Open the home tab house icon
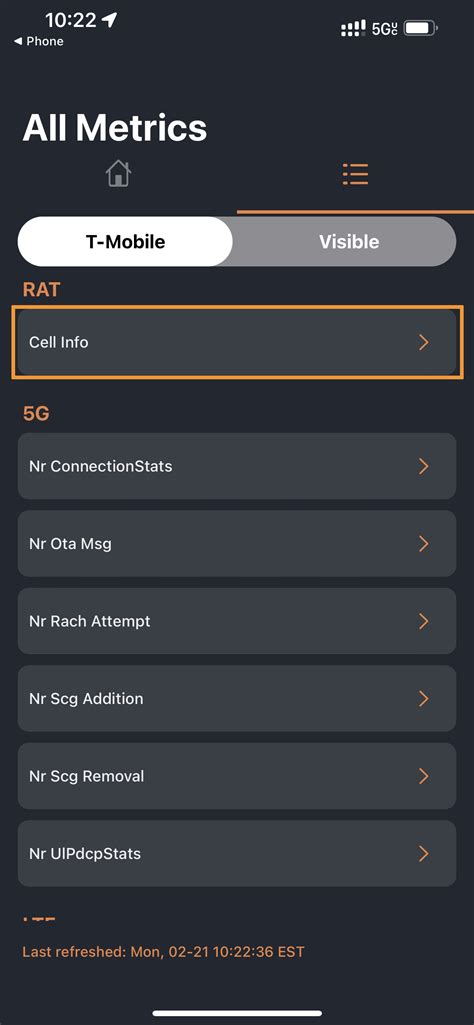The width and height of the screenshot is (474, 1025). (x=118, y=174)
